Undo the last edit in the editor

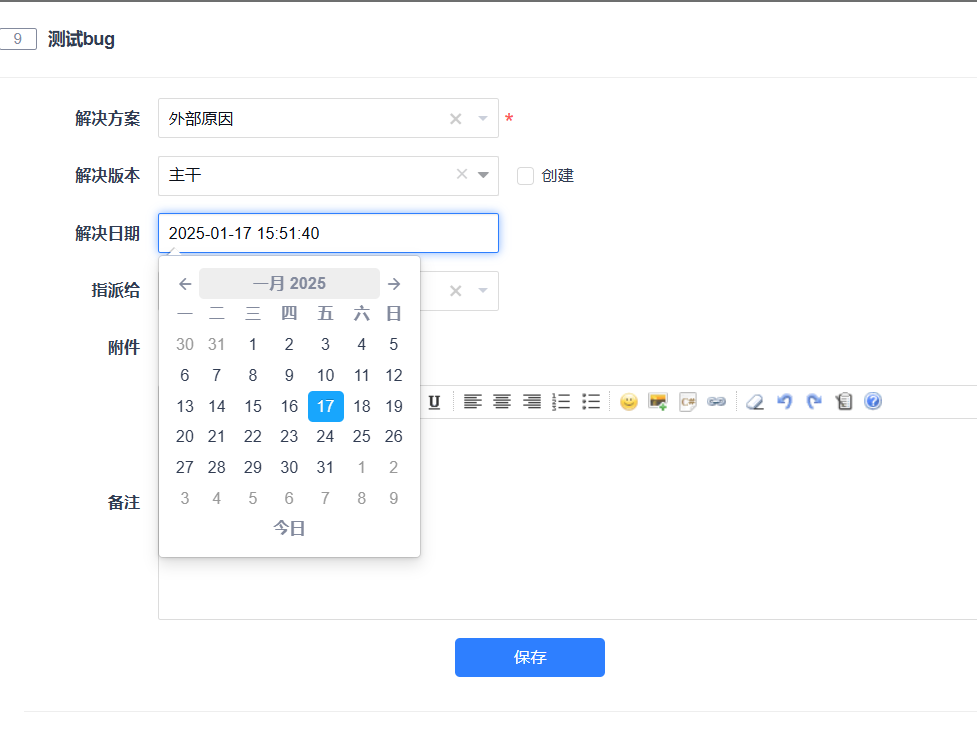point(785,402)
